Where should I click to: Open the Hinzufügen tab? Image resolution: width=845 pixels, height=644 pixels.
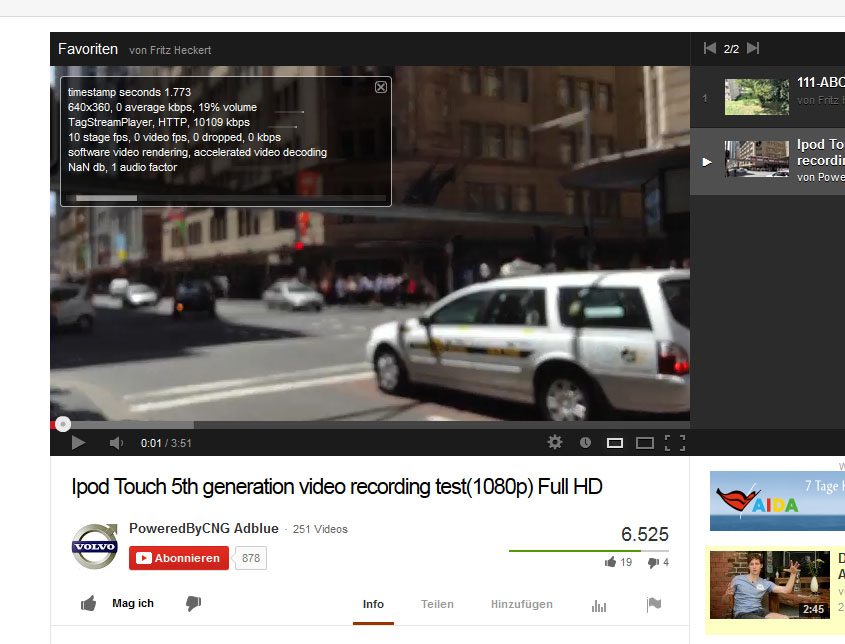pos(522,604)
